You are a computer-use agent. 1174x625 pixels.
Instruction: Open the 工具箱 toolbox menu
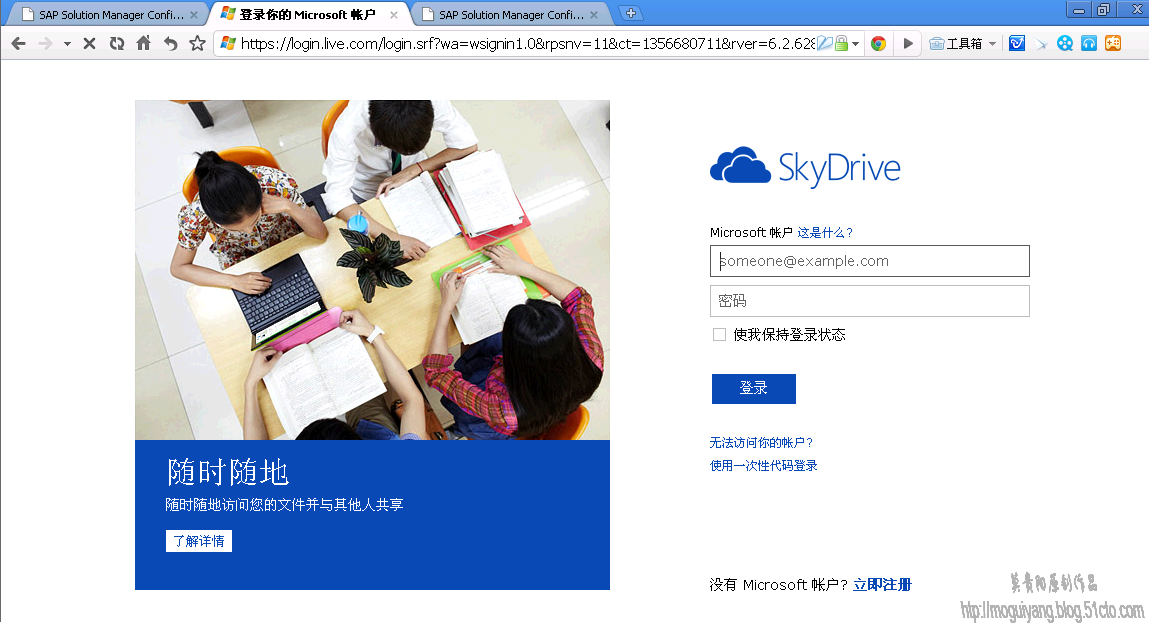coord(956,43)
